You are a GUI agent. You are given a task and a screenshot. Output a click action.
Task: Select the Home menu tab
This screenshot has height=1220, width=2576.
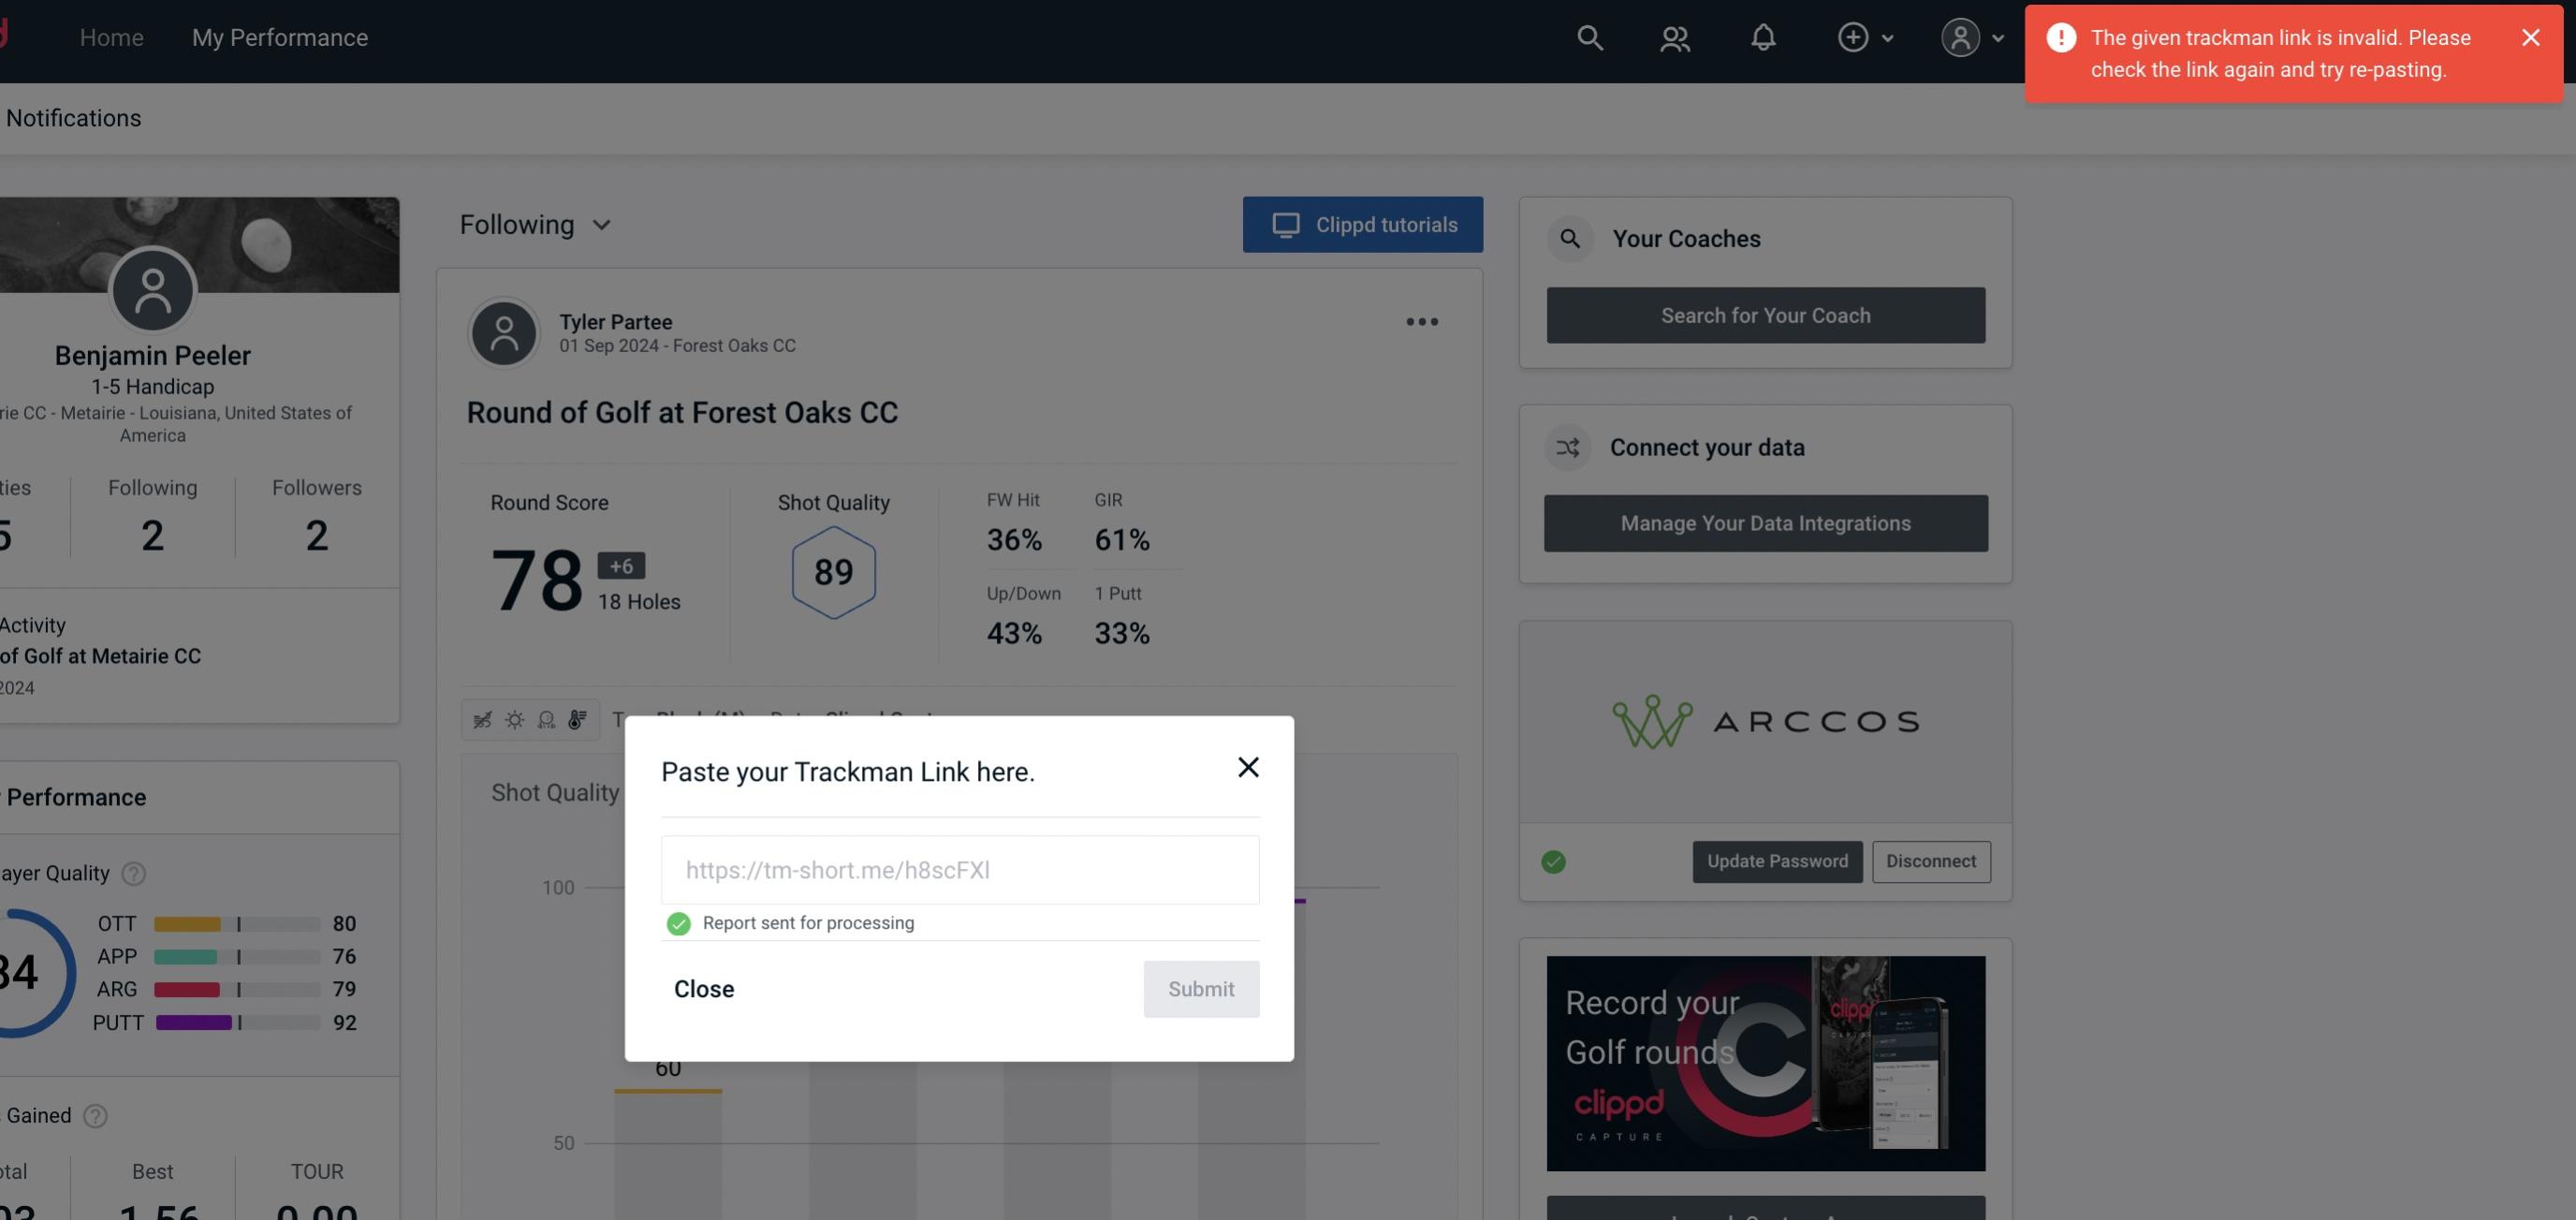[111, 35]
